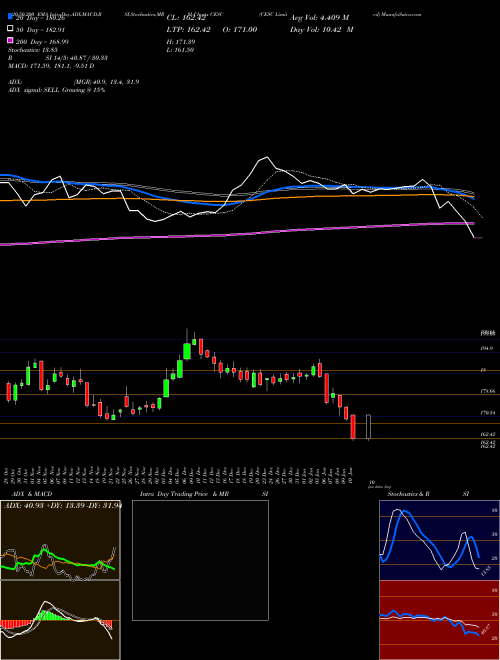Click the 'MACD: 171.39, 181.1, -9.51 D' line
This screenshot has height=660, width=500.
point(51,66)
